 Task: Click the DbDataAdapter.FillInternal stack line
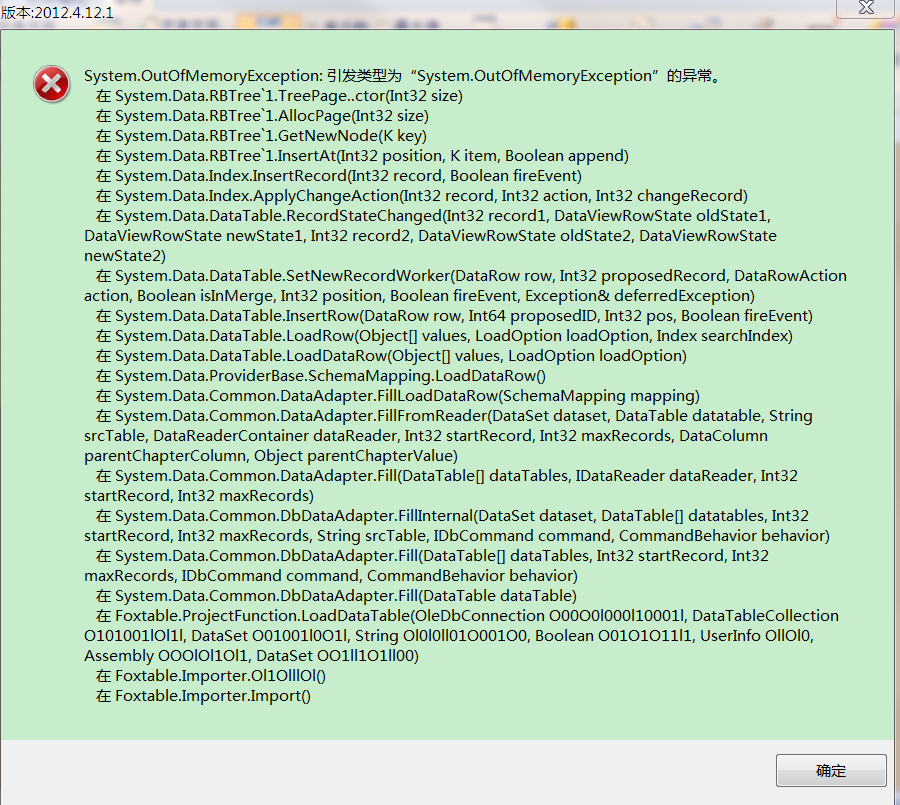tap(457, 526)
